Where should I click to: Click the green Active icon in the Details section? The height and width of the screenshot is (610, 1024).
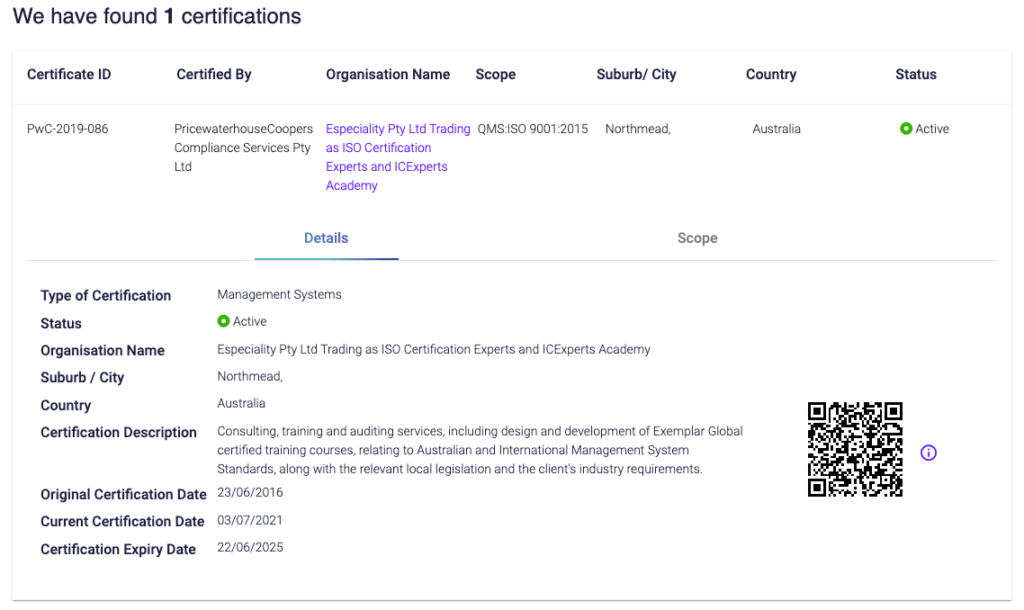pos(223,321)
